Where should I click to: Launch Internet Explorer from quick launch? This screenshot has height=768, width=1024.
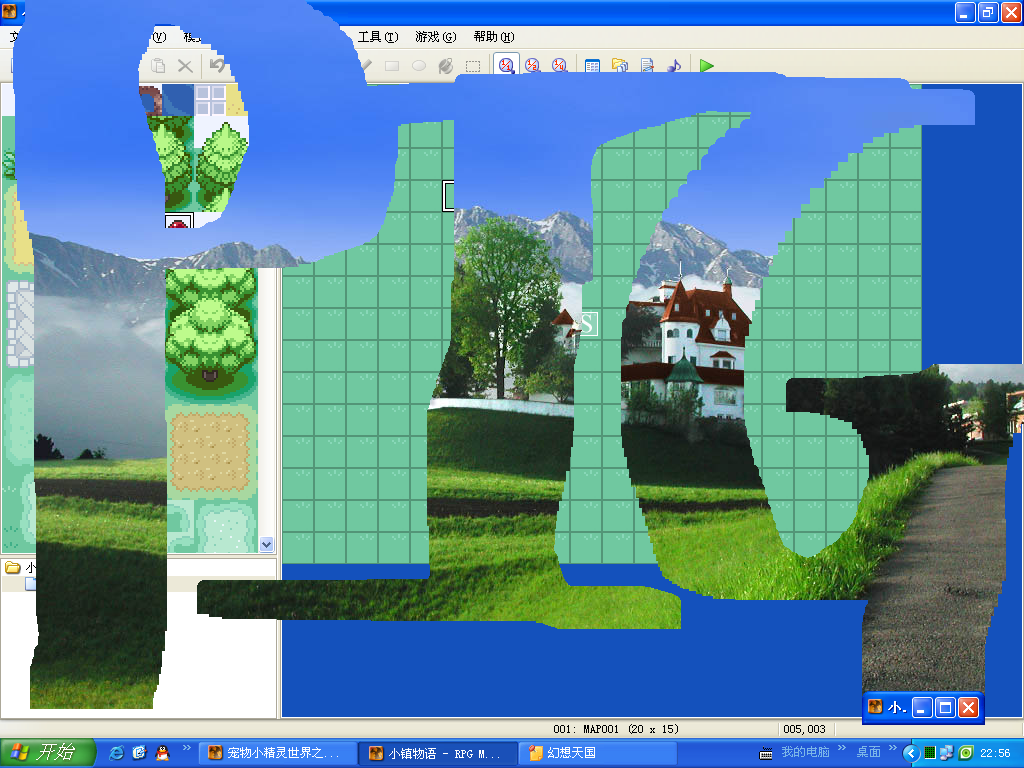pyautogui.click(x=116, y=752)
